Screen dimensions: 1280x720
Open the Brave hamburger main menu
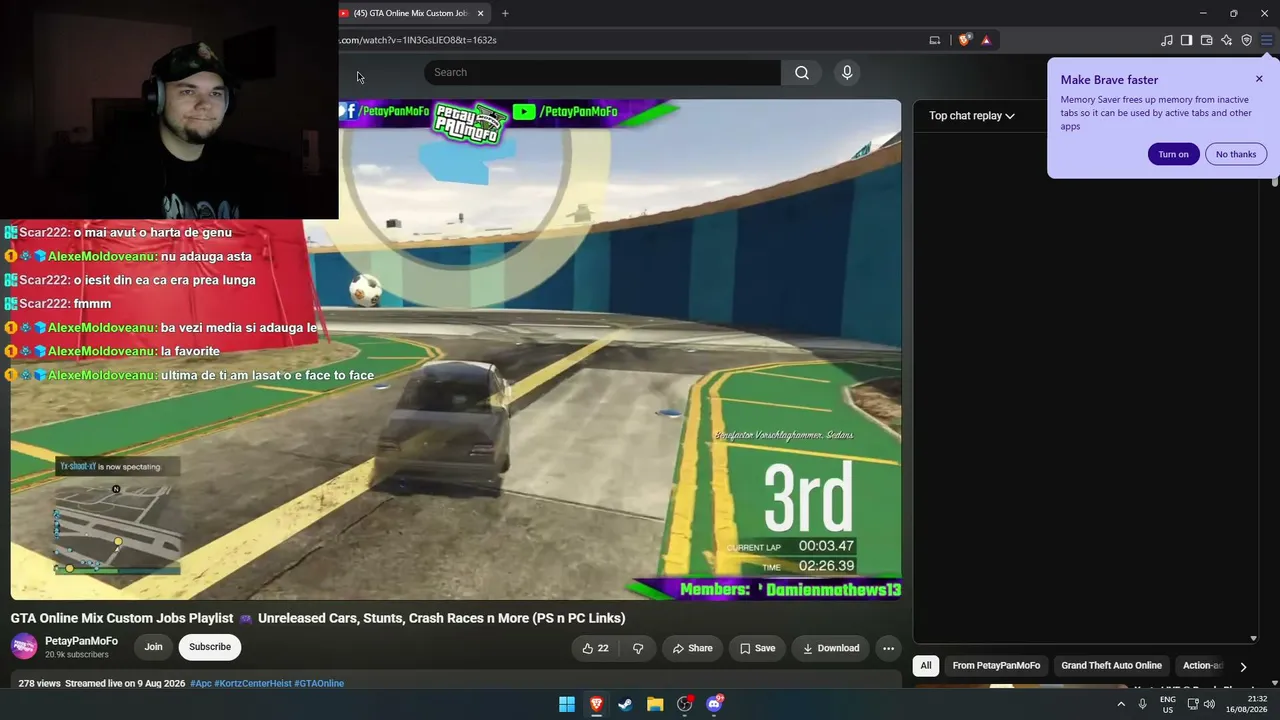coord(1267,40)
